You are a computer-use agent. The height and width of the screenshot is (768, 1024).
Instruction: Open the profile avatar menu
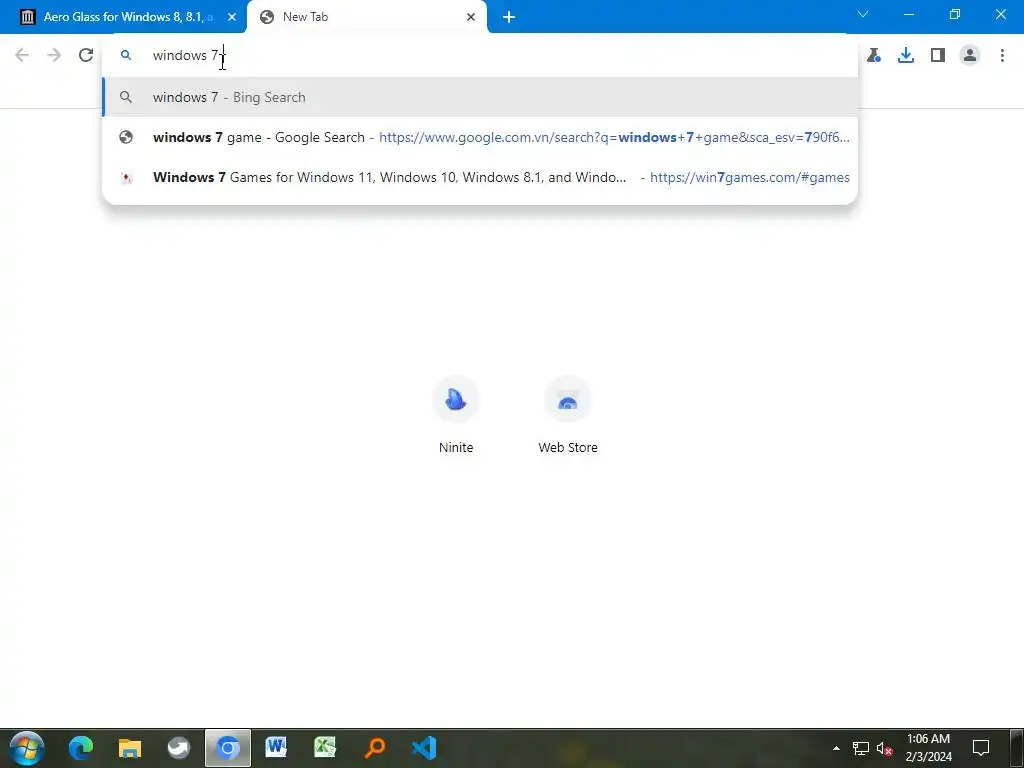pos(970,56)
